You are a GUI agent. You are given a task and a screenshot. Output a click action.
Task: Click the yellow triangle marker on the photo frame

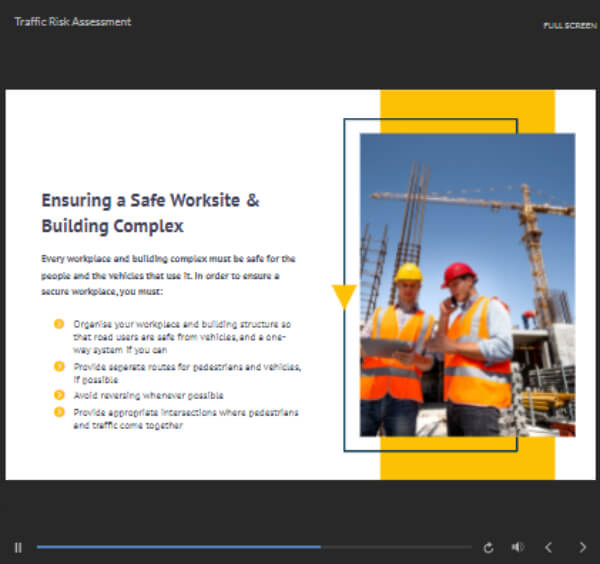point(344,296)
